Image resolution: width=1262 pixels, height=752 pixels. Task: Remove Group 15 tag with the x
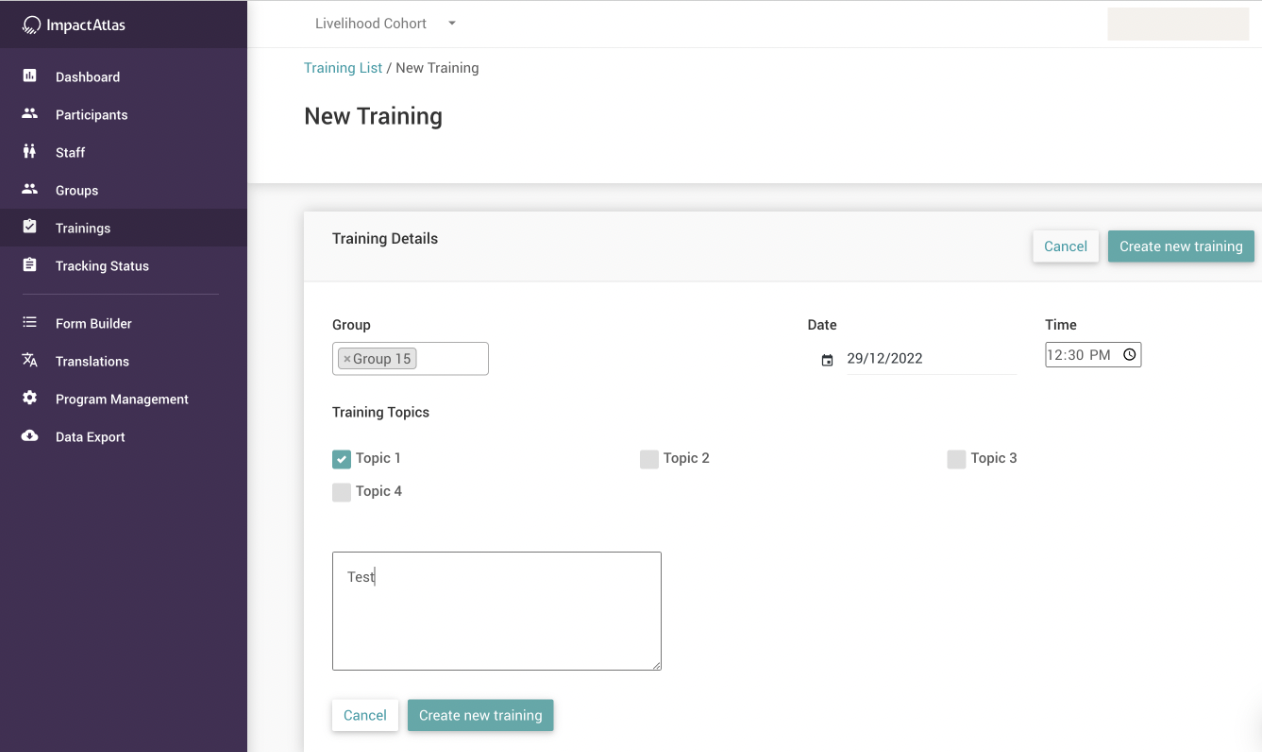tap(347, 359)
